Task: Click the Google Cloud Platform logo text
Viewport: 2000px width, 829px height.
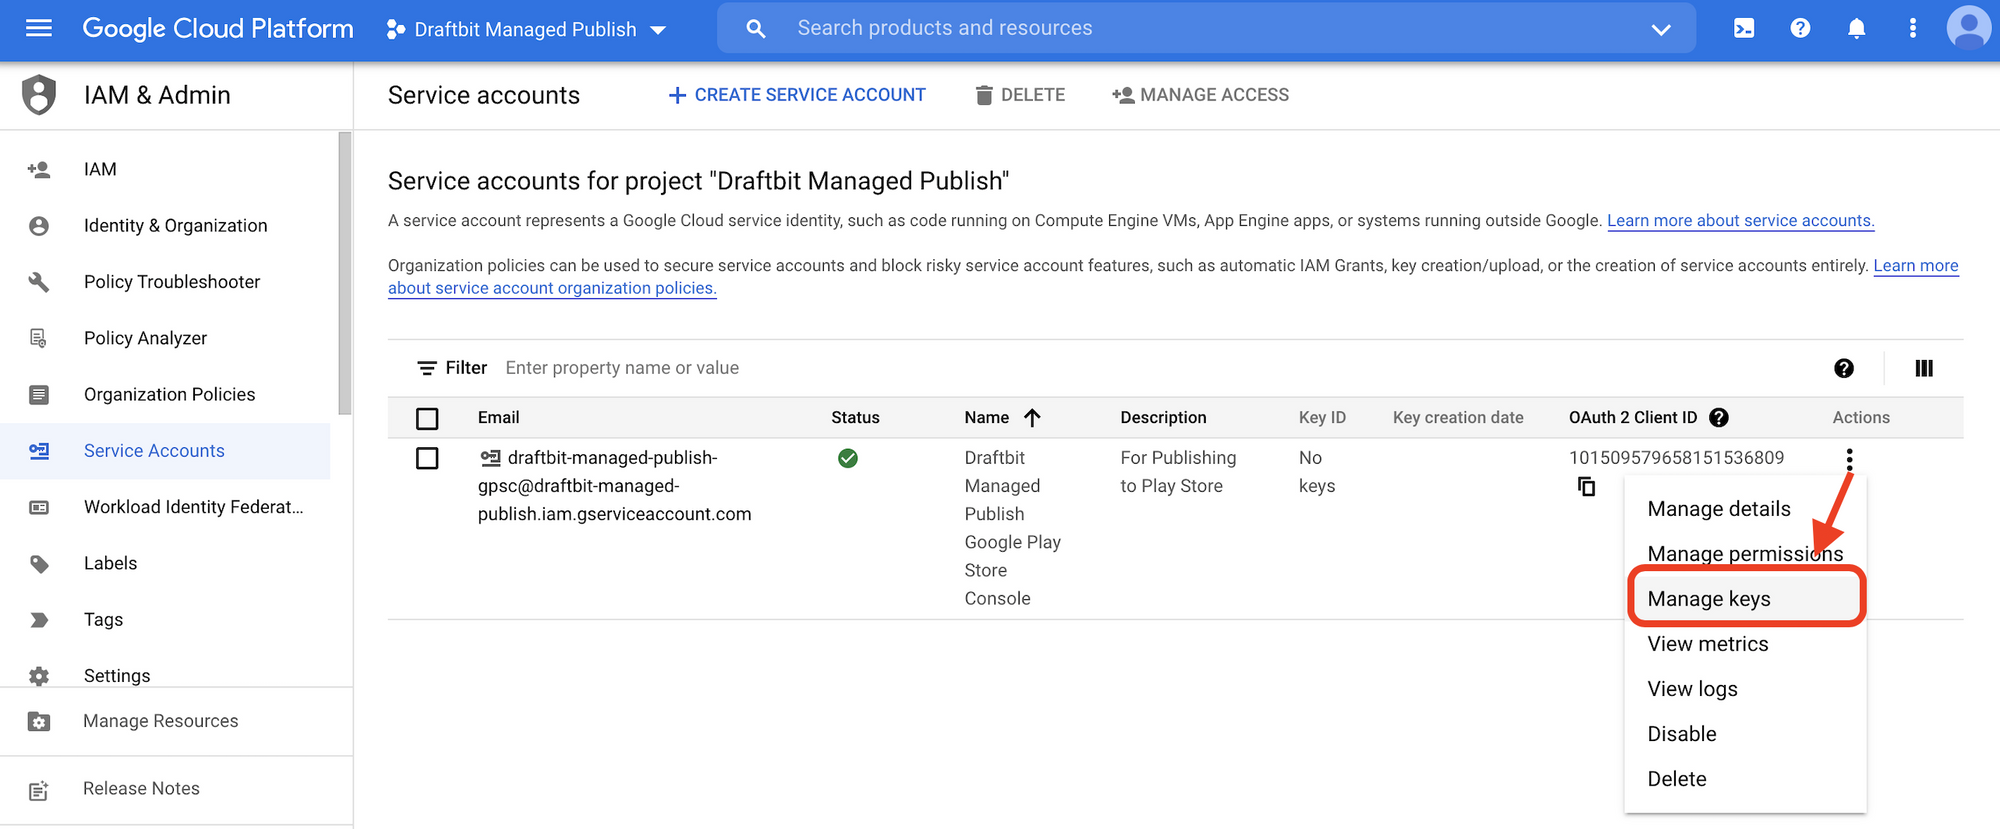Action: pyautogui.click(x=218, y=29)
